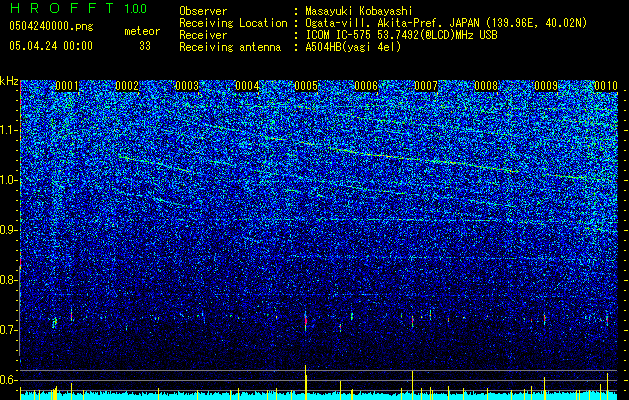The width and height of the screenshot is (629, 400).
Task: Click the 0006 minute marker
Action: click(366, 86)
